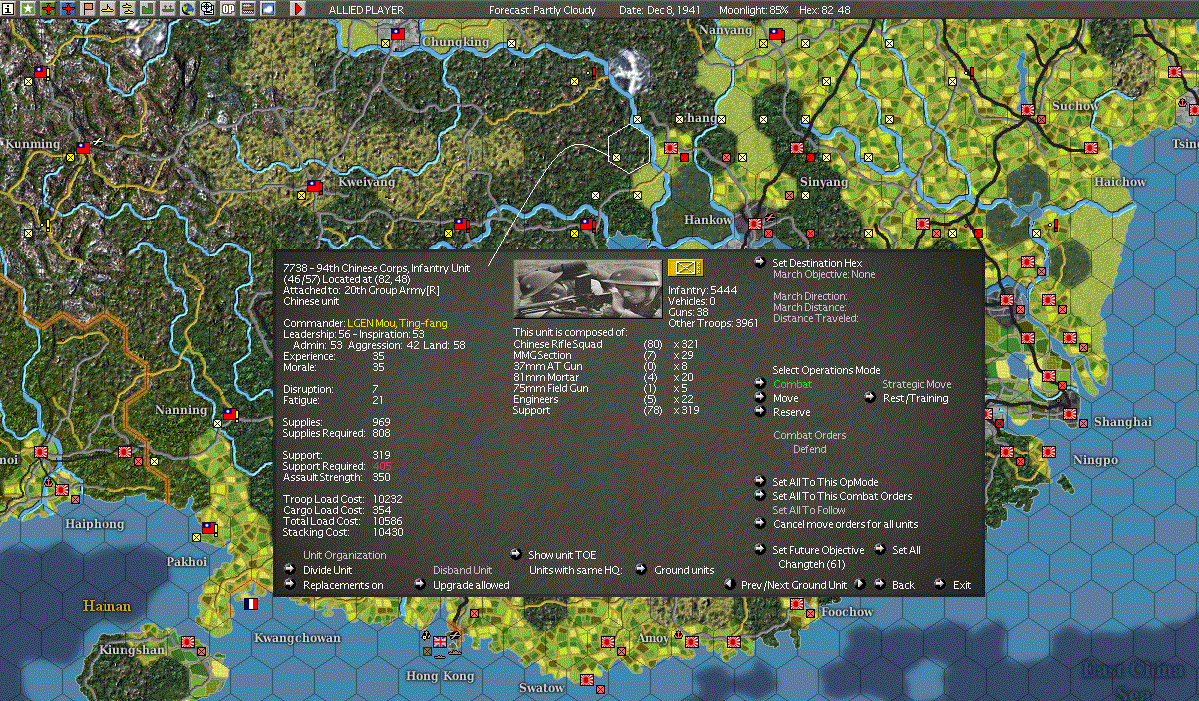Select the red plane on blue icon
1199x701 pixels.
(68, 9)
